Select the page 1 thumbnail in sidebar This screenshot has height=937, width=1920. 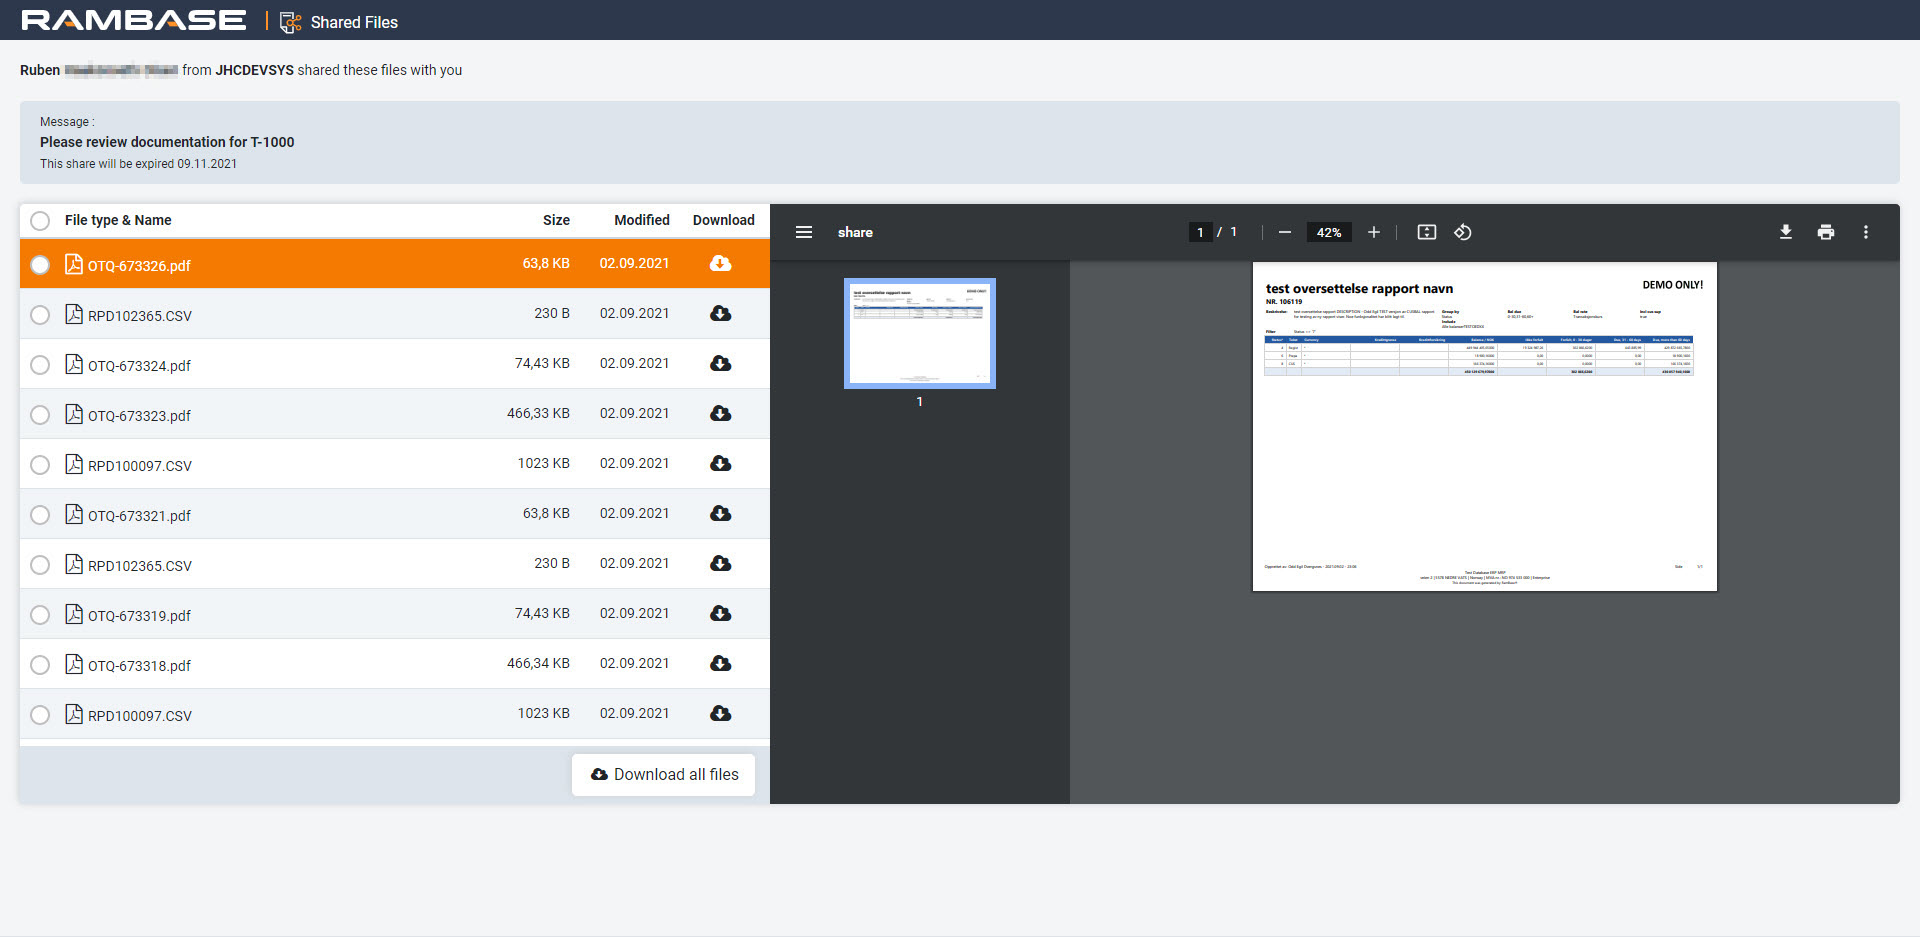tap(919, 333)
